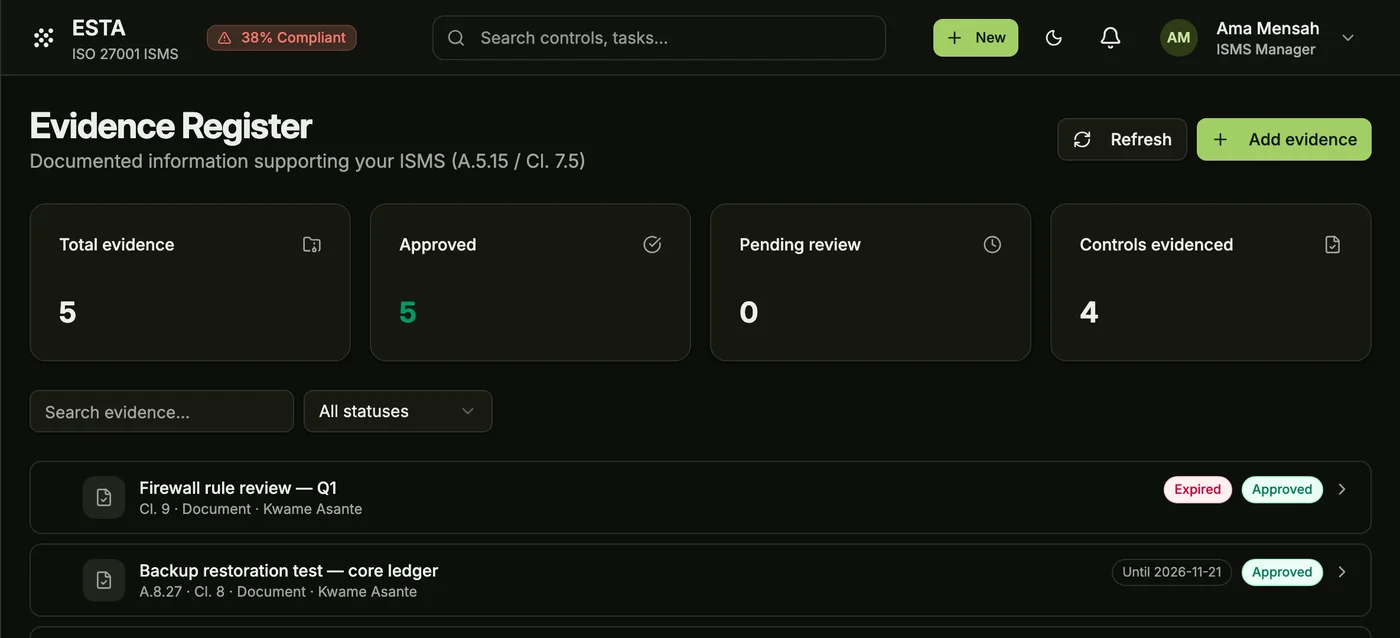Image resolution: width=1400 pixels, height=638 pixels.
Task: Click the Until 2026-11-21 validity tag
Action: pos(1172,572)
